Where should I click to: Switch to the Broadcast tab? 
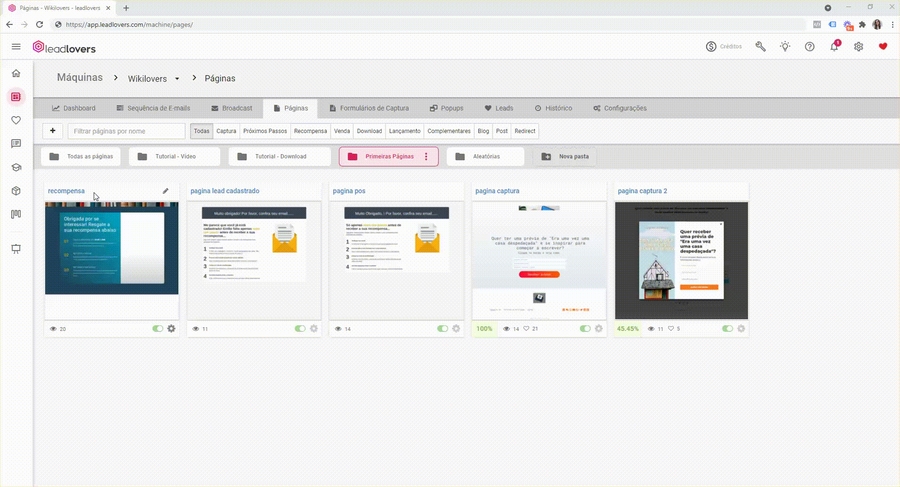231,108
